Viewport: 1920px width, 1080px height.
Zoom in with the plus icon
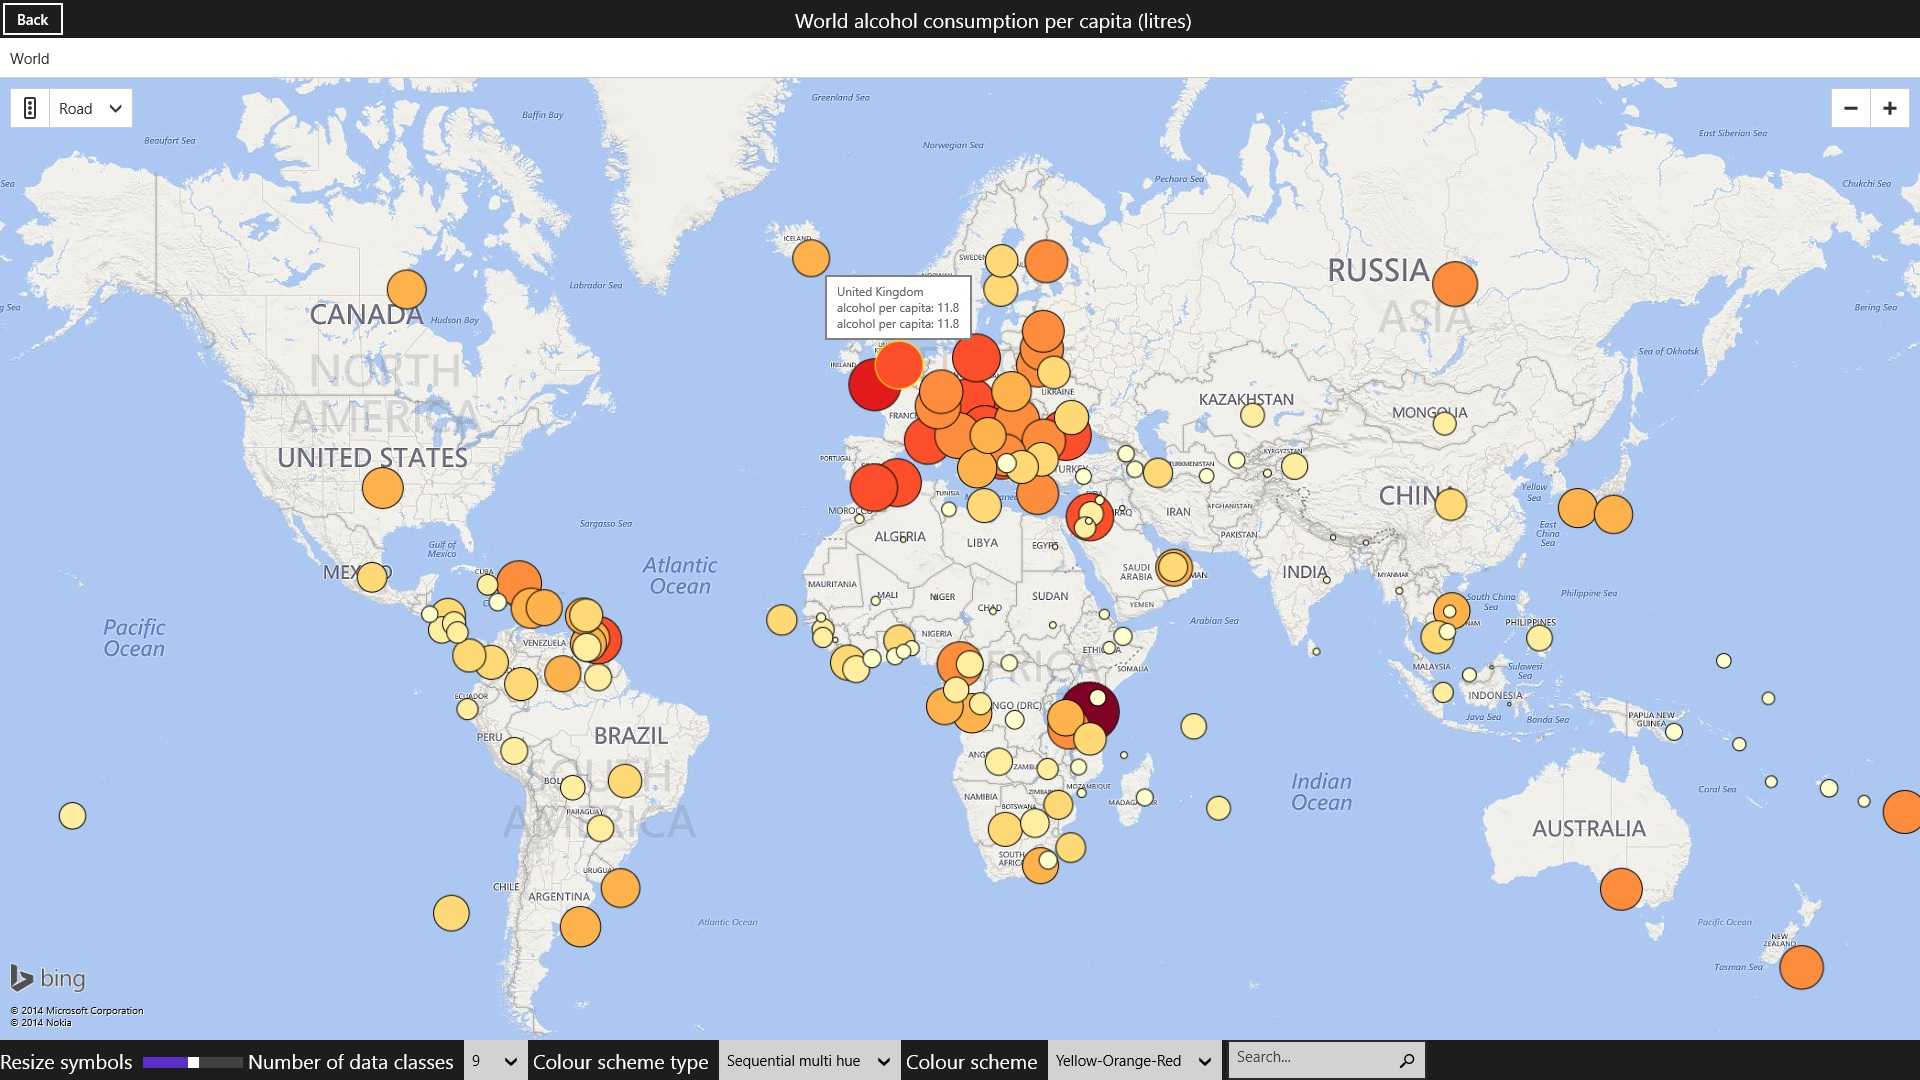pos(1889,108)
